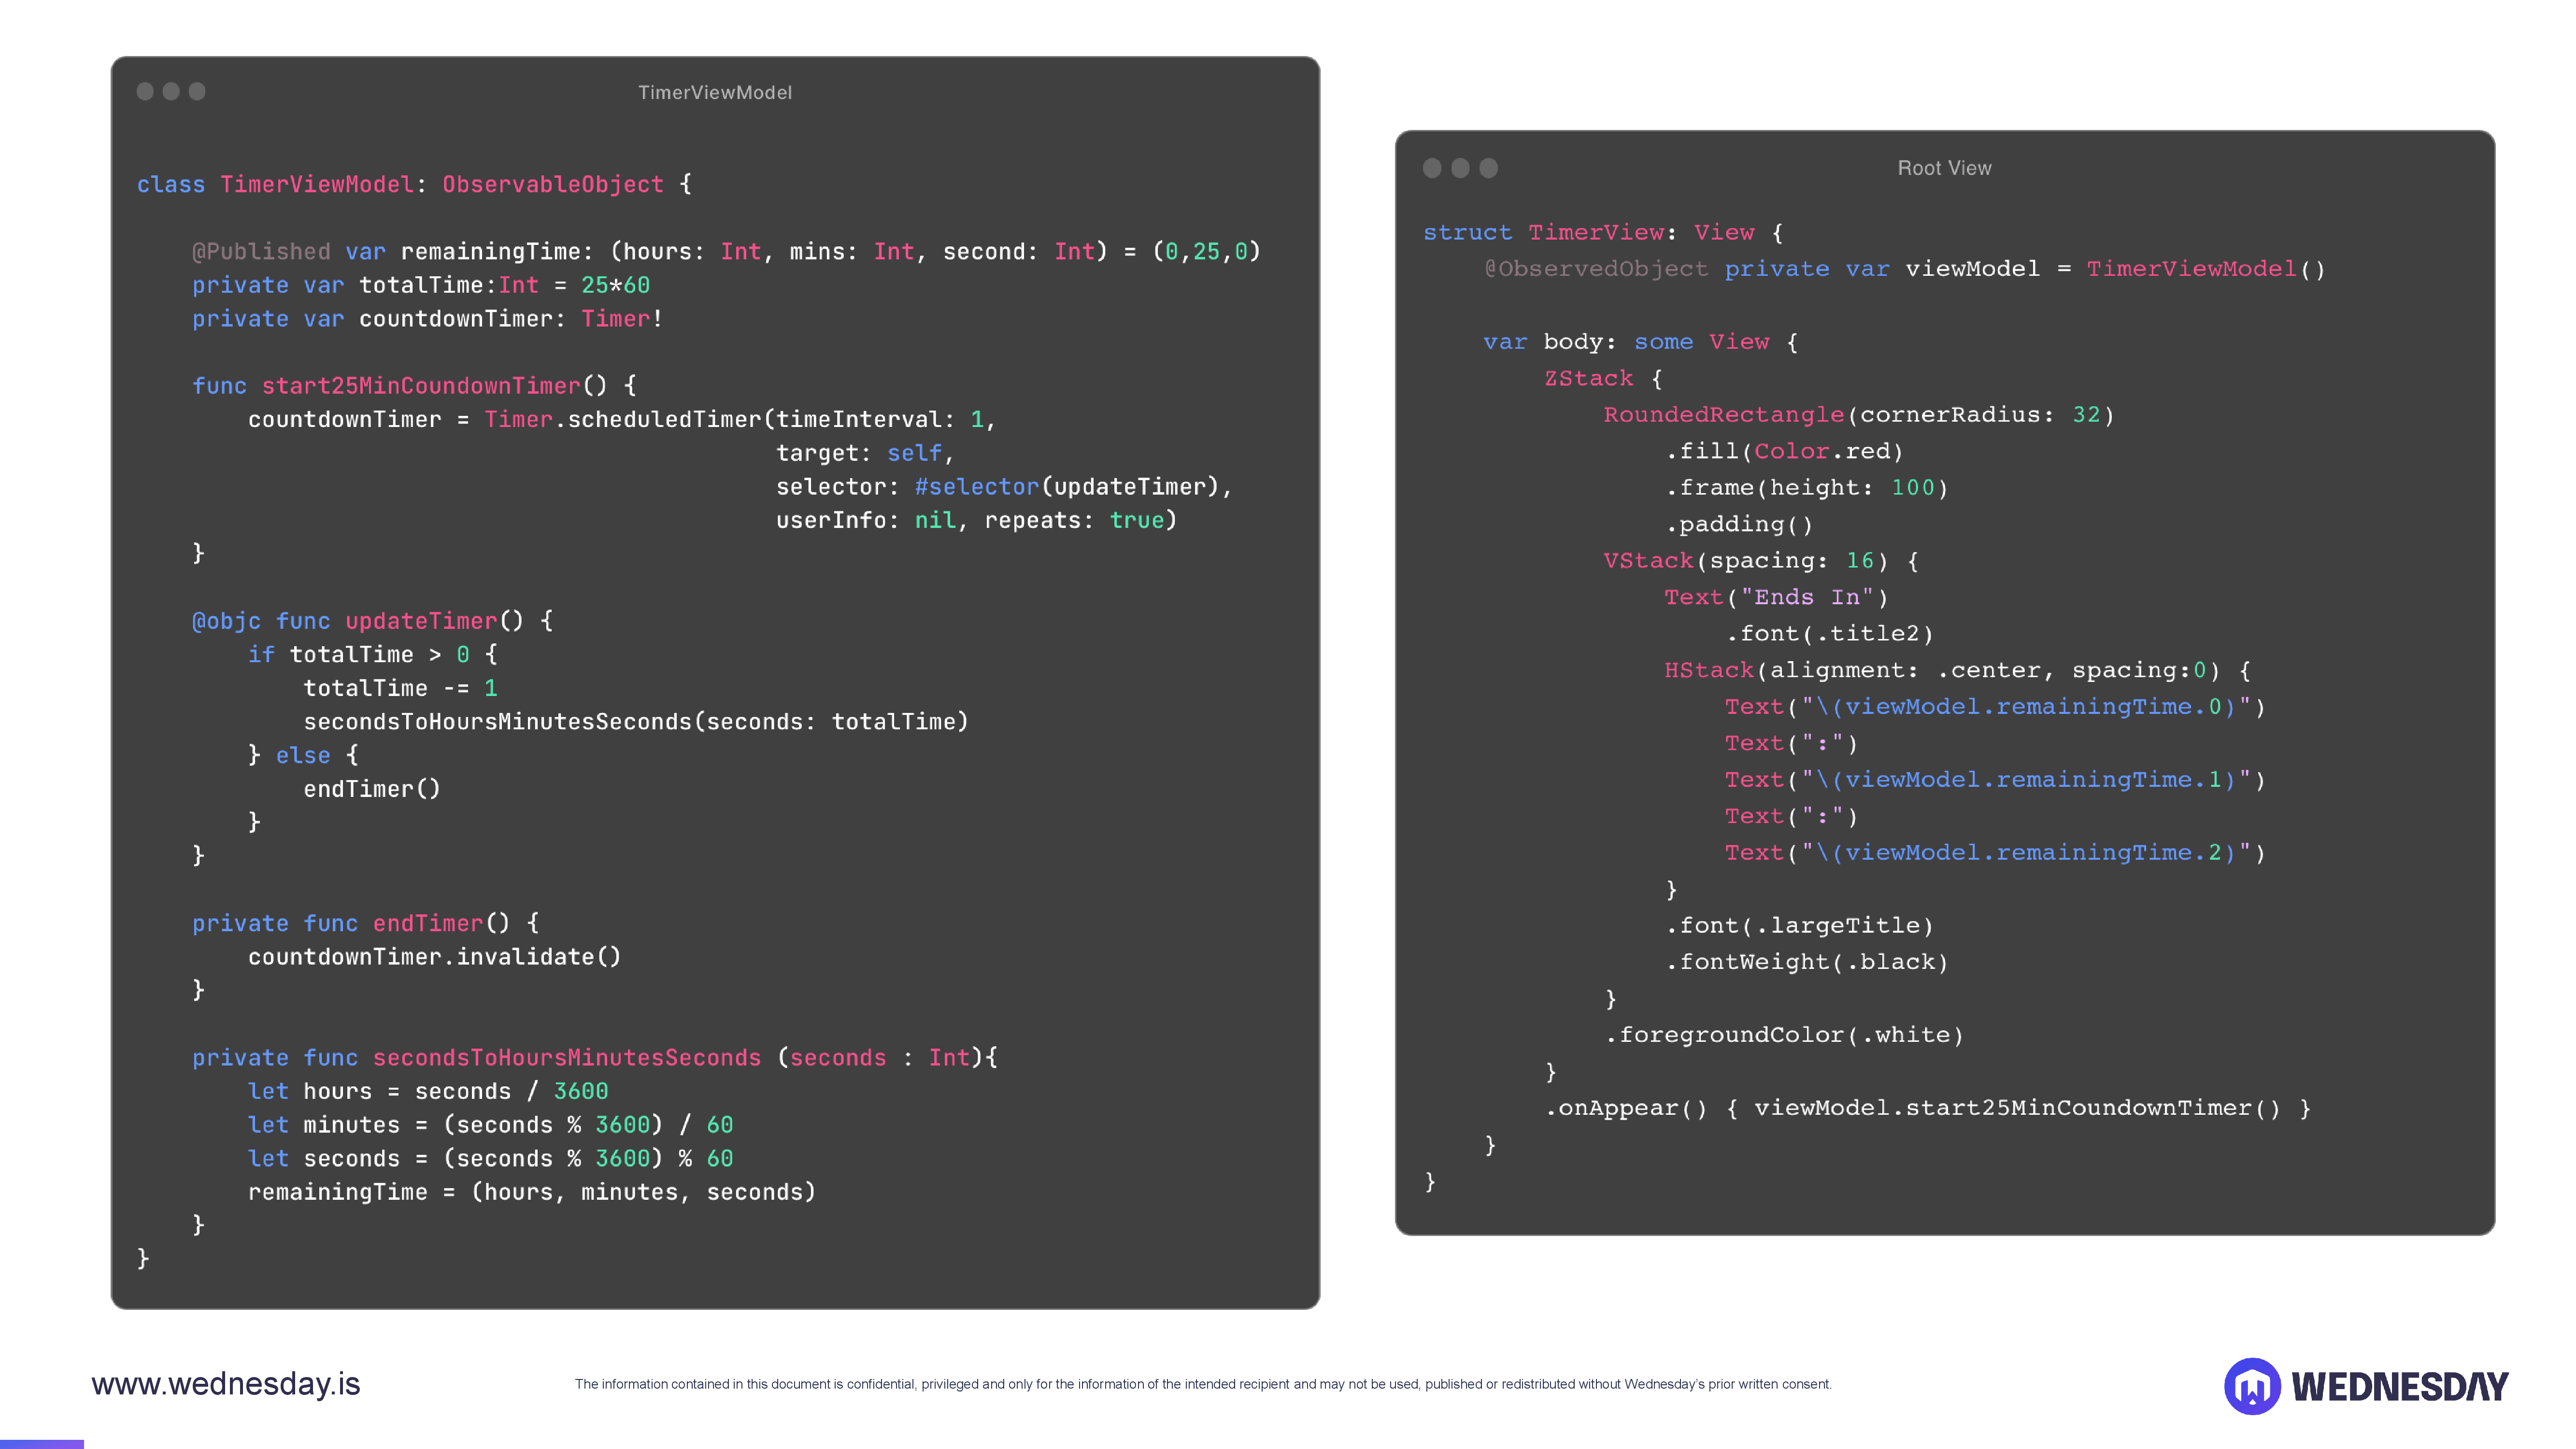Click the Text line with 'viewModel.remainingTime.0'
This screenshot has width=2576, height=1449.
1995,707
